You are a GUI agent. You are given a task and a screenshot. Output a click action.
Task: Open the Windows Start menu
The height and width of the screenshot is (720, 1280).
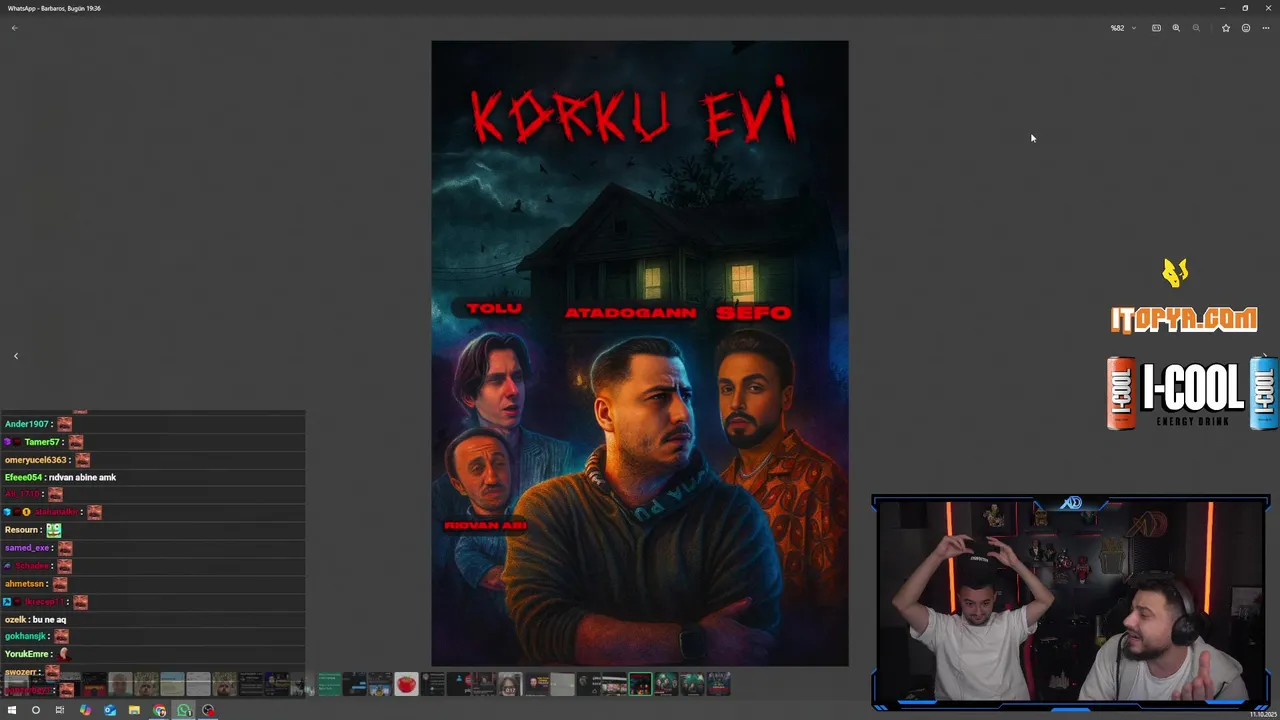point(12,710)
